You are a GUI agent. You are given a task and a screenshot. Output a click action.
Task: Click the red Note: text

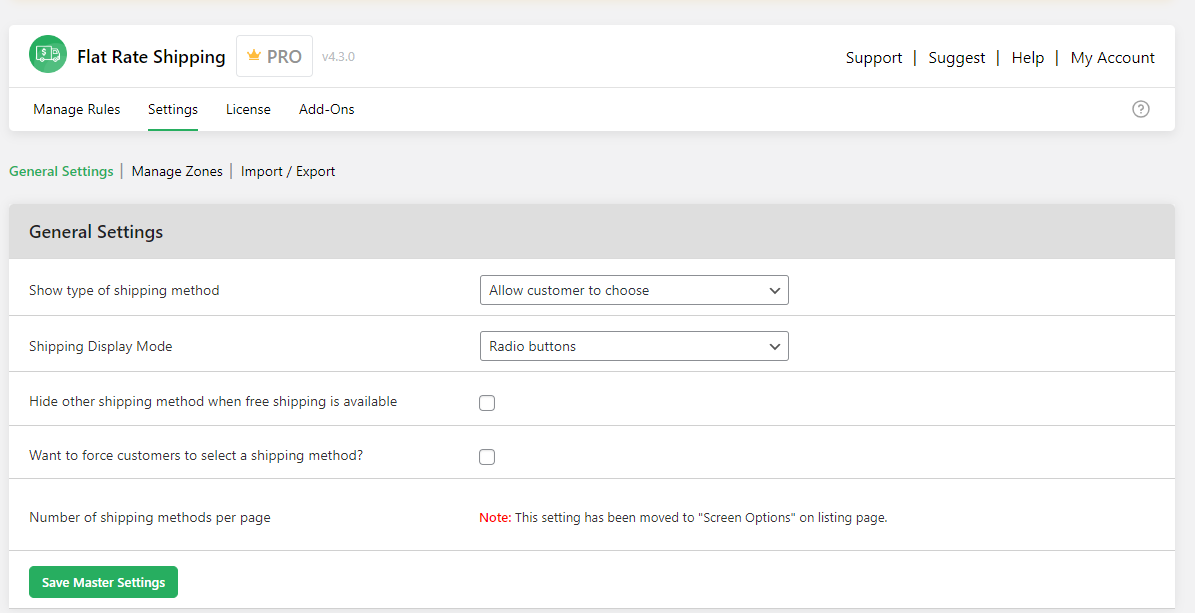pyautogui.click(x=495, y=518)
